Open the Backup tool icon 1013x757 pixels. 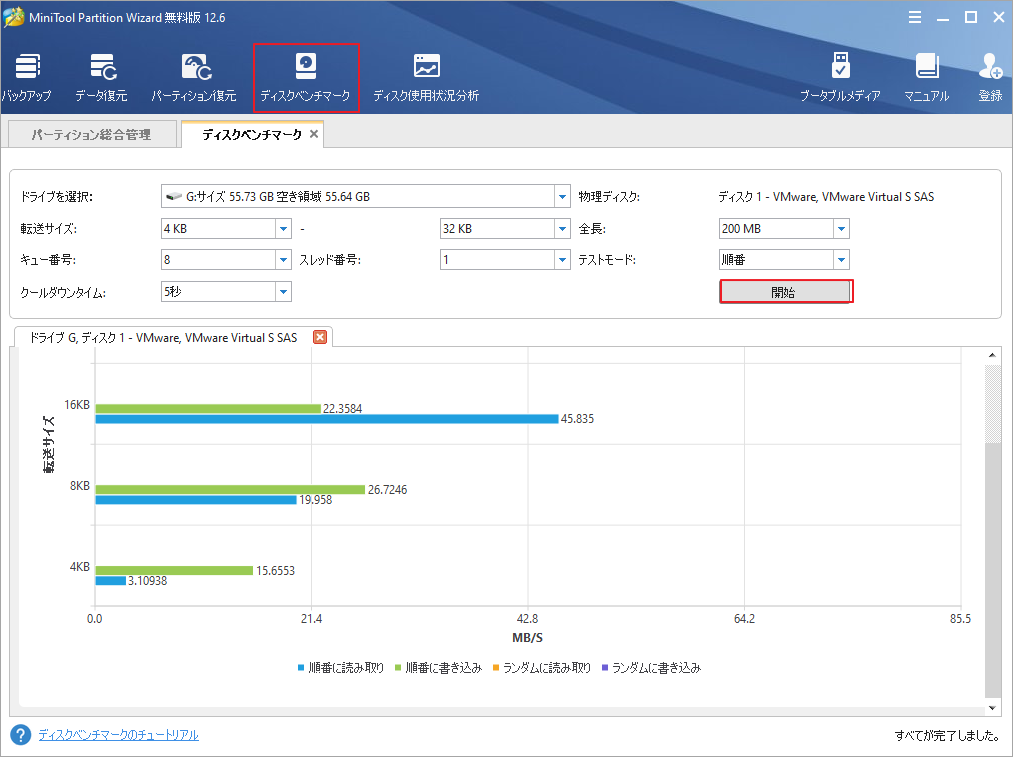(26, 78)
